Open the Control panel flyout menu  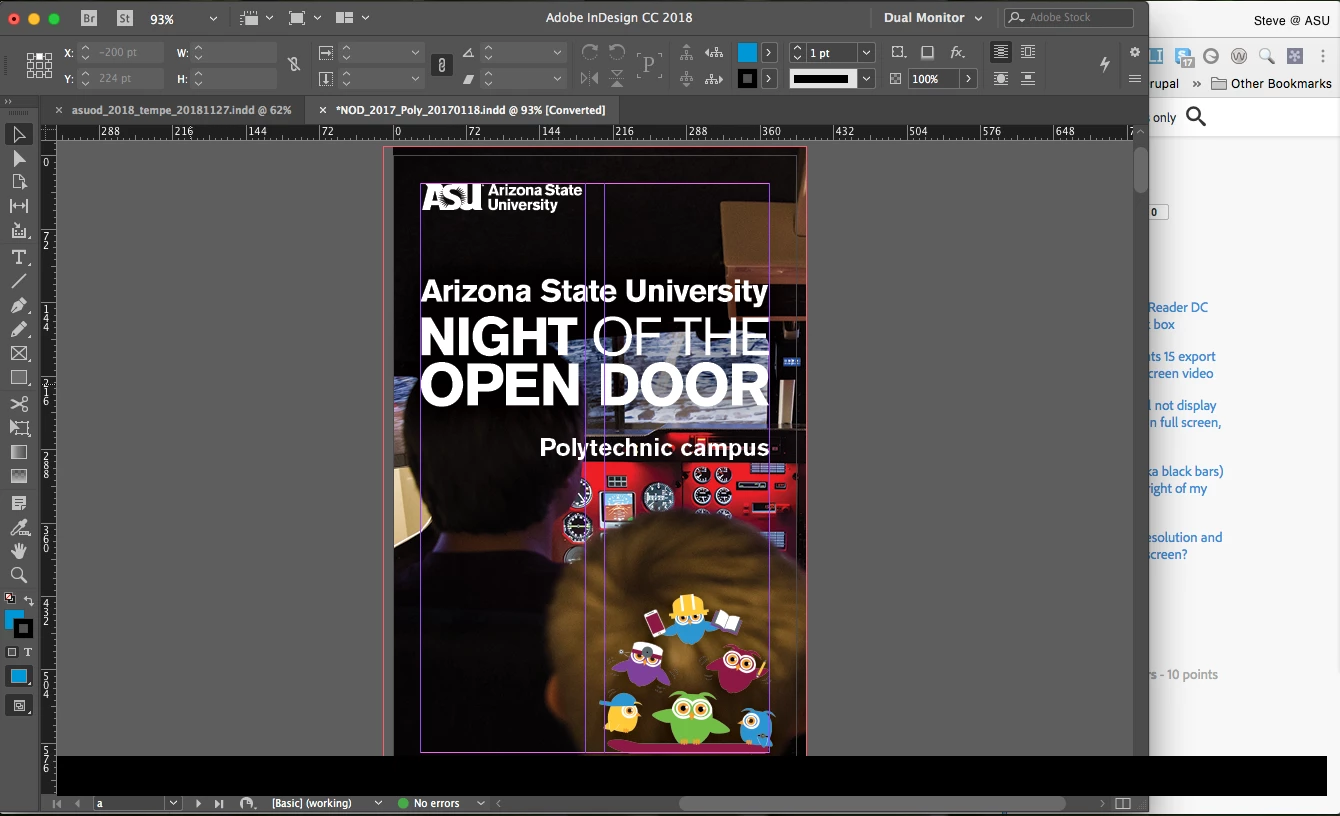[1134, 78]
